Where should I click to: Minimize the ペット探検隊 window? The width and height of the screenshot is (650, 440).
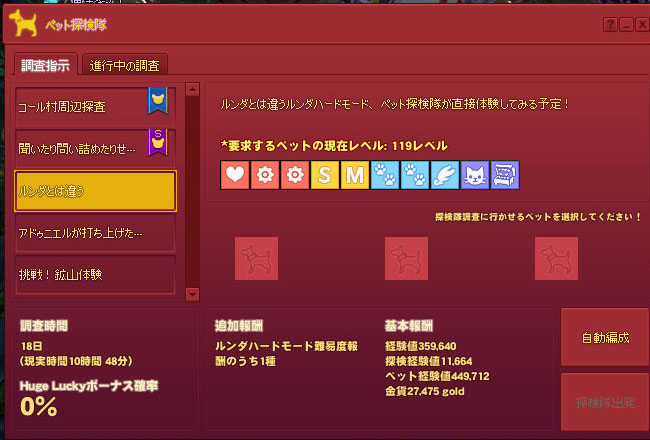[626, 25]
